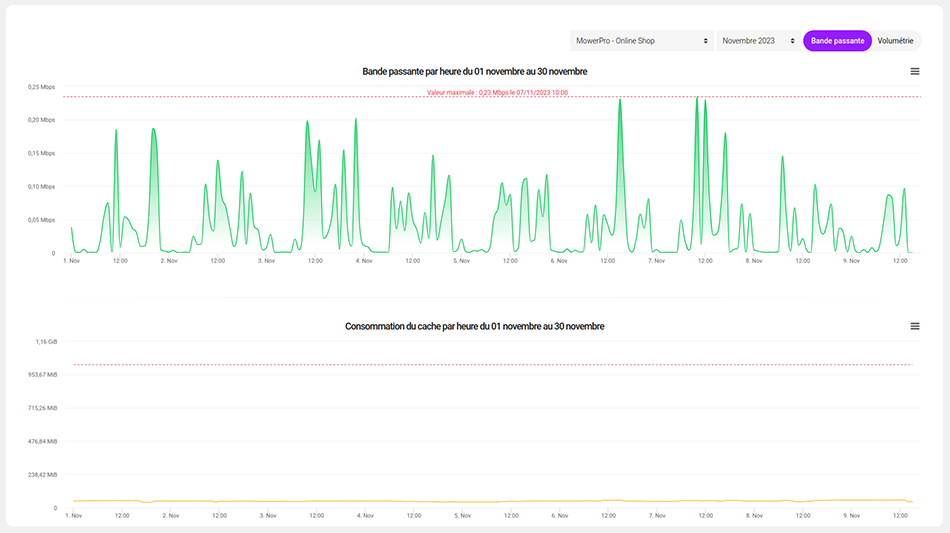Click the 1. Nov label on bandwidth axis
950x533 pixels.
tap(72, 261)
